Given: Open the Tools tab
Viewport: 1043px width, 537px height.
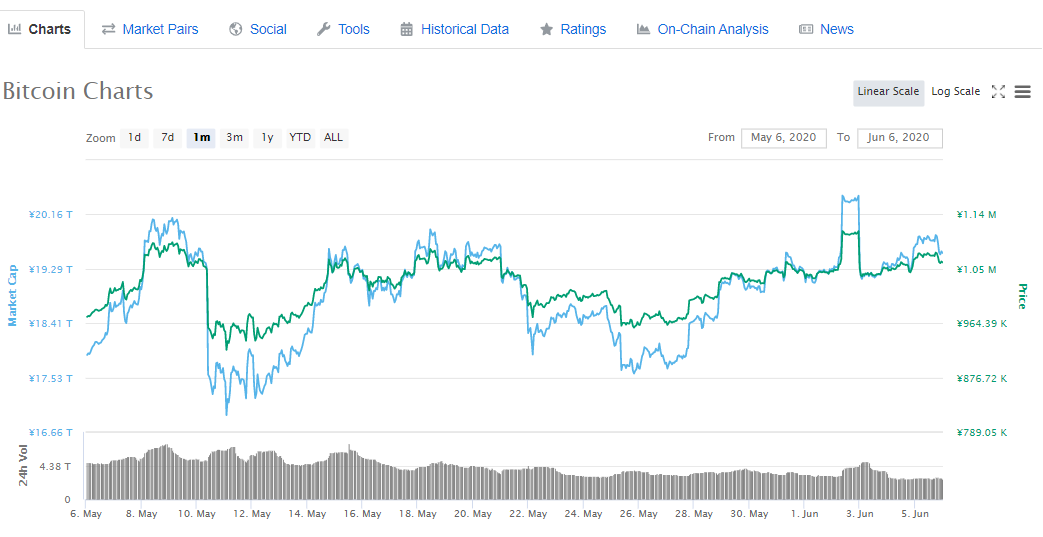Looking at the screenshot, I should coord(354,29).
